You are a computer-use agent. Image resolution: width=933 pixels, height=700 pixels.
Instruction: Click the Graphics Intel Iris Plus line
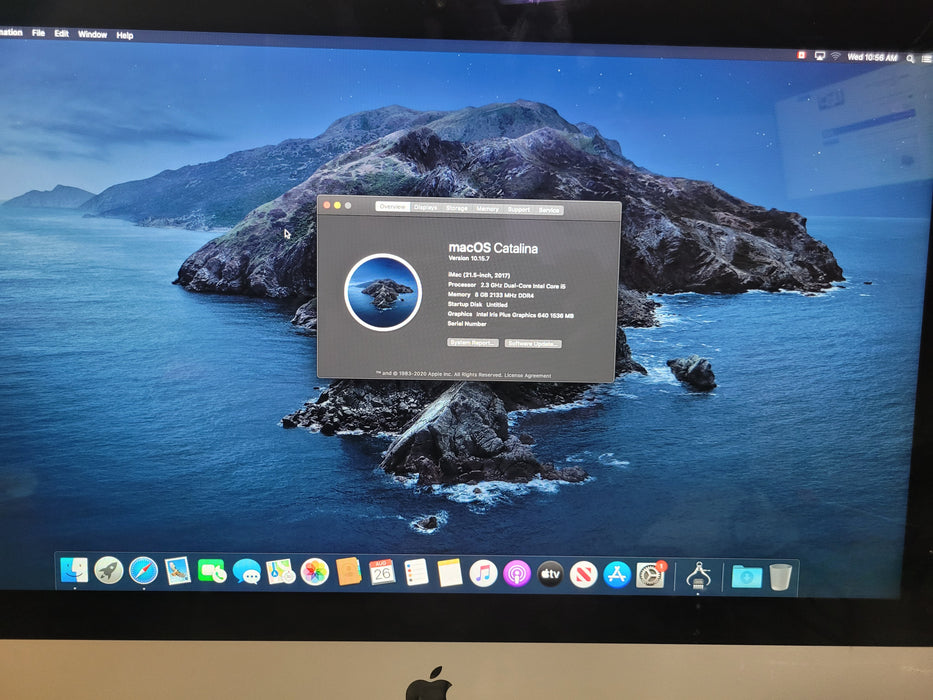511,314
